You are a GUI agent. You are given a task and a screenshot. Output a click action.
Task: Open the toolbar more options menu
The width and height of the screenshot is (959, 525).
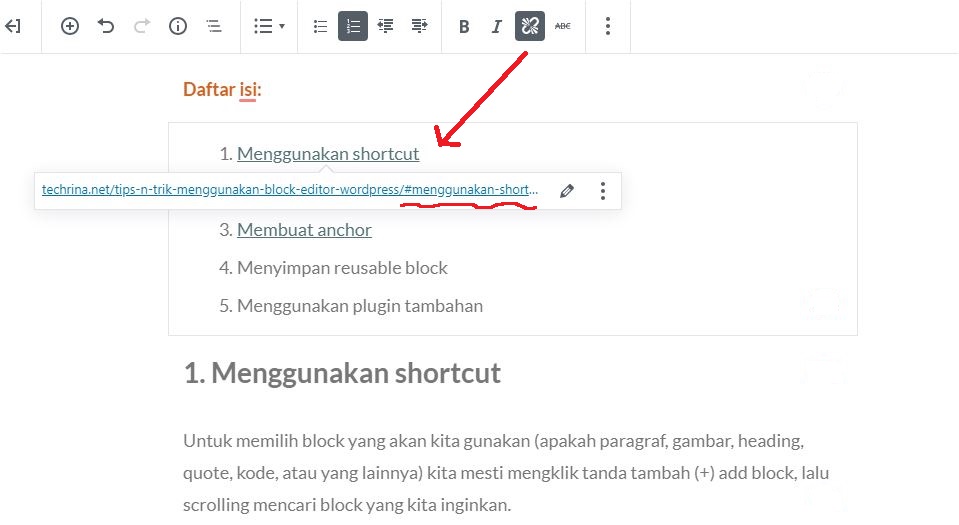click(x=607, y=27)
